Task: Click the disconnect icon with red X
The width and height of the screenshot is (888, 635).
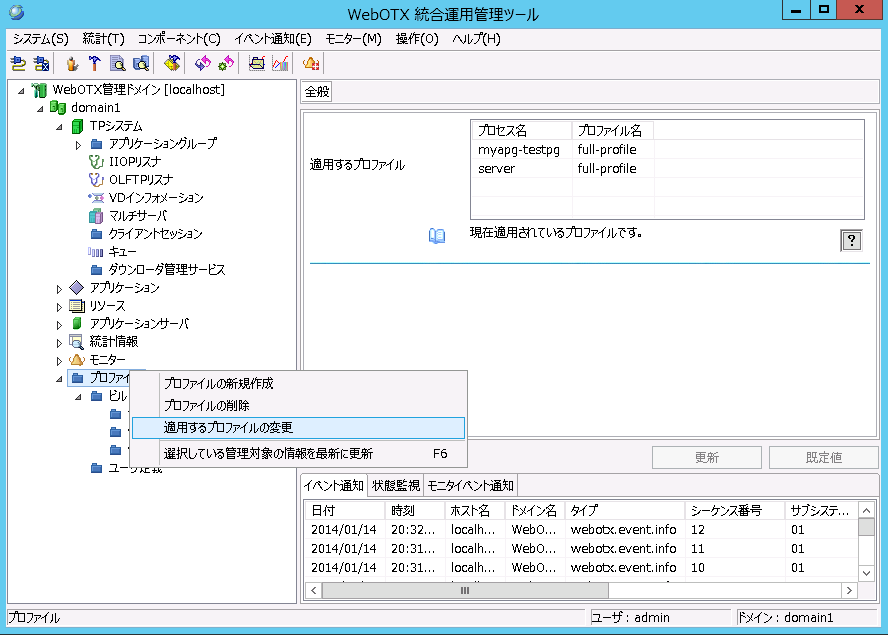Action: pos(40,62)
